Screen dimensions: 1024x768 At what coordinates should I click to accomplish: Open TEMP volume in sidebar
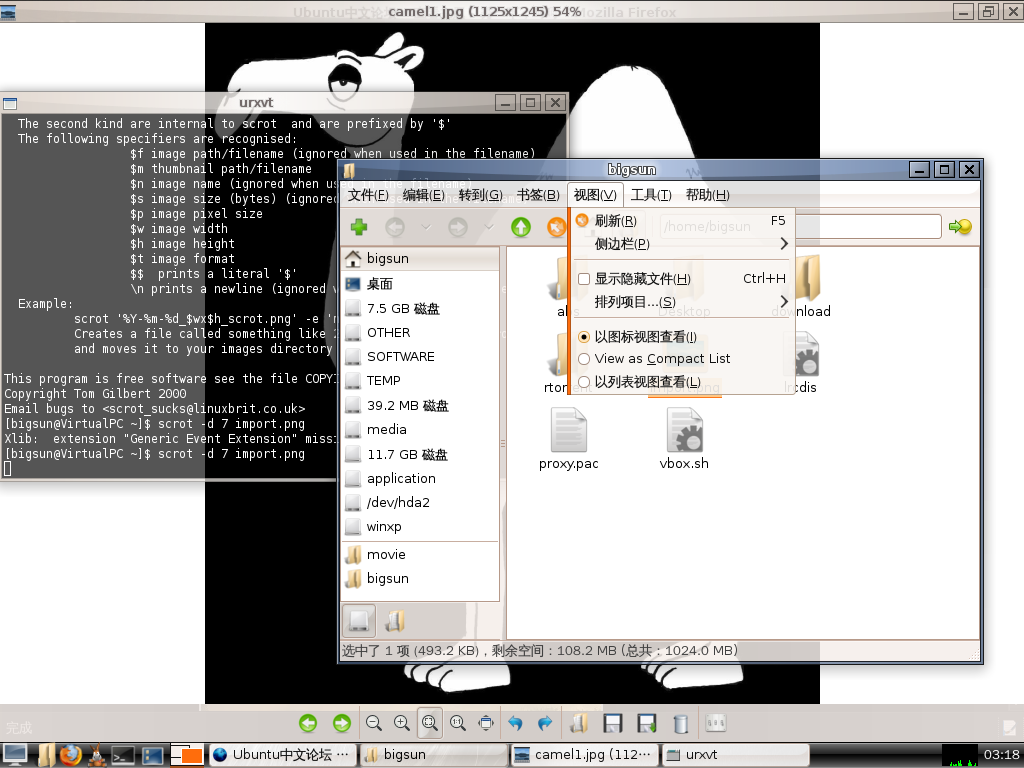pyautogui.click(x=420, y=381)
